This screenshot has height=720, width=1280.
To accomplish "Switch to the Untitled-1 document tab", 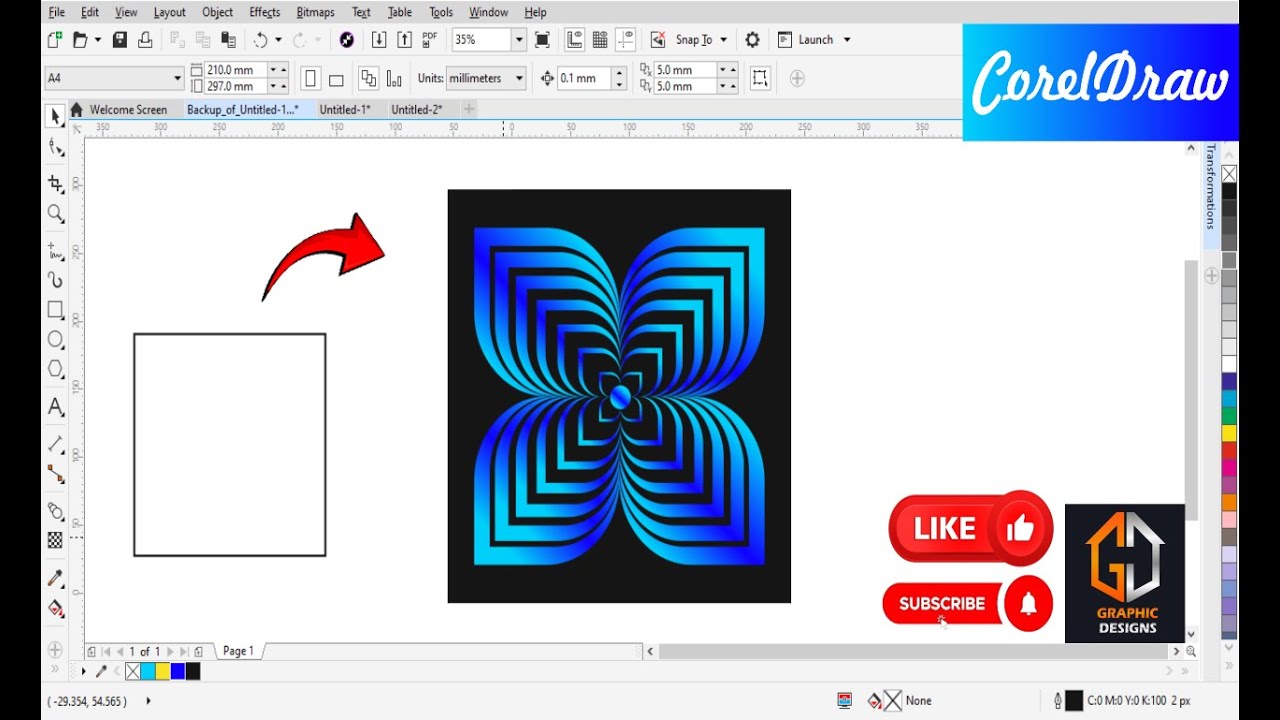I will pos(345,110).
